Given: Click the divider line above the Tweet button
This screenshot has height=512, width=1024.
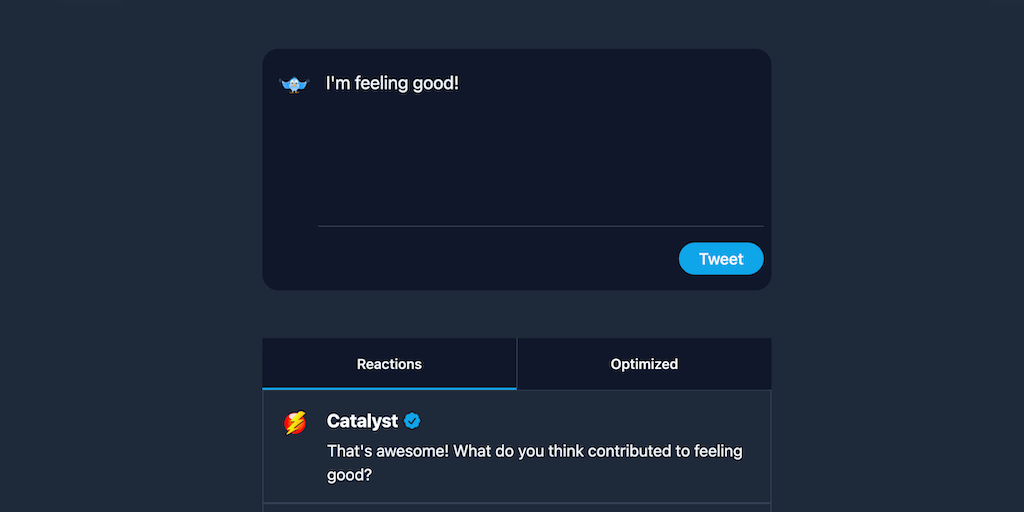Looking at the screenshot, I should [x=540, y=227].
